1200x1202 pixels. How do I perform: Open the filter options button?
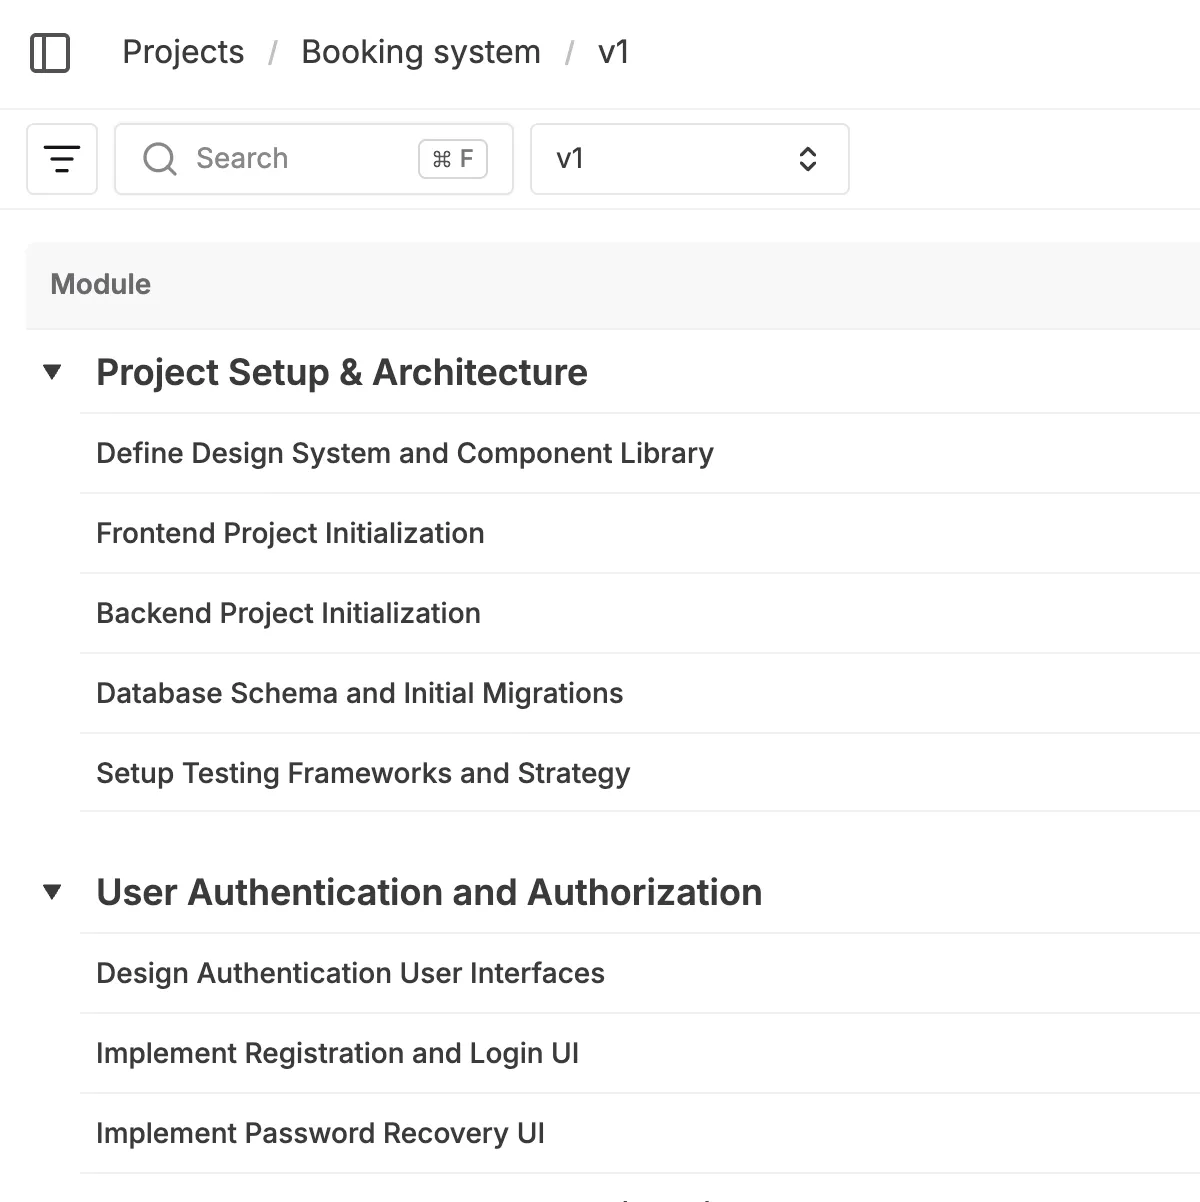(62, 159)
